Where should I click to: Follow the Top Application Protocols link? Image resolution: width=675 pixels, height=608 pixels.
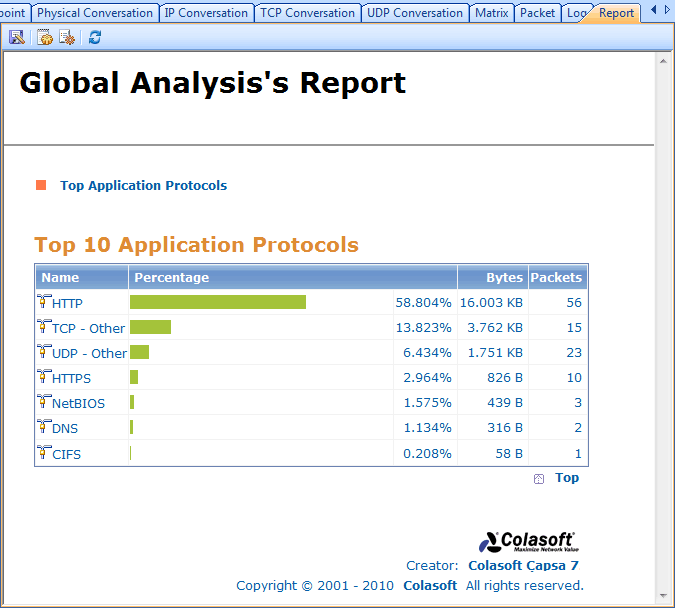click(x=143, y=186)
